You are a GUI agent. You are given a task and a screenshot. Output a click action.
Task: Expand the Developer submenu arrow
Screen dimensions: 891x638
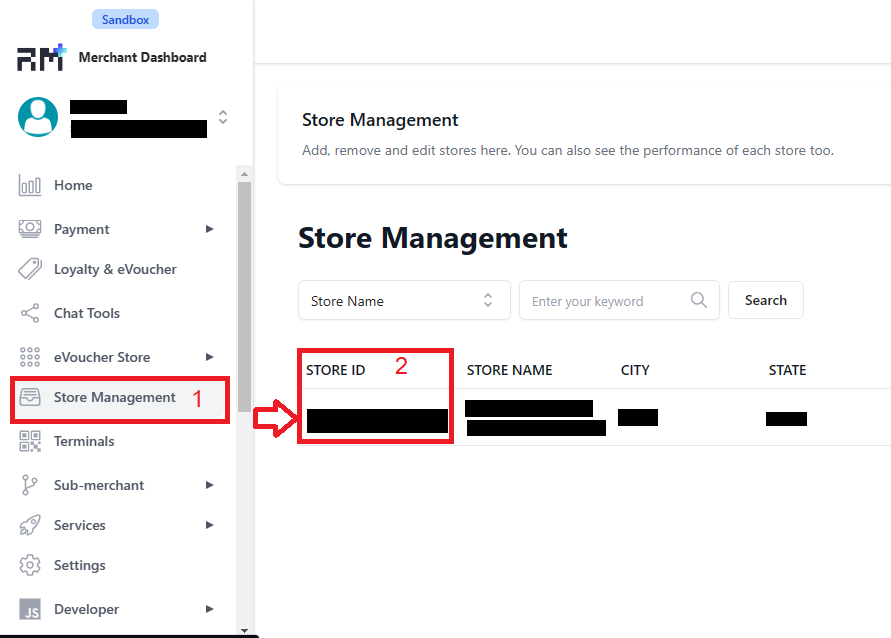coord(209,609)
